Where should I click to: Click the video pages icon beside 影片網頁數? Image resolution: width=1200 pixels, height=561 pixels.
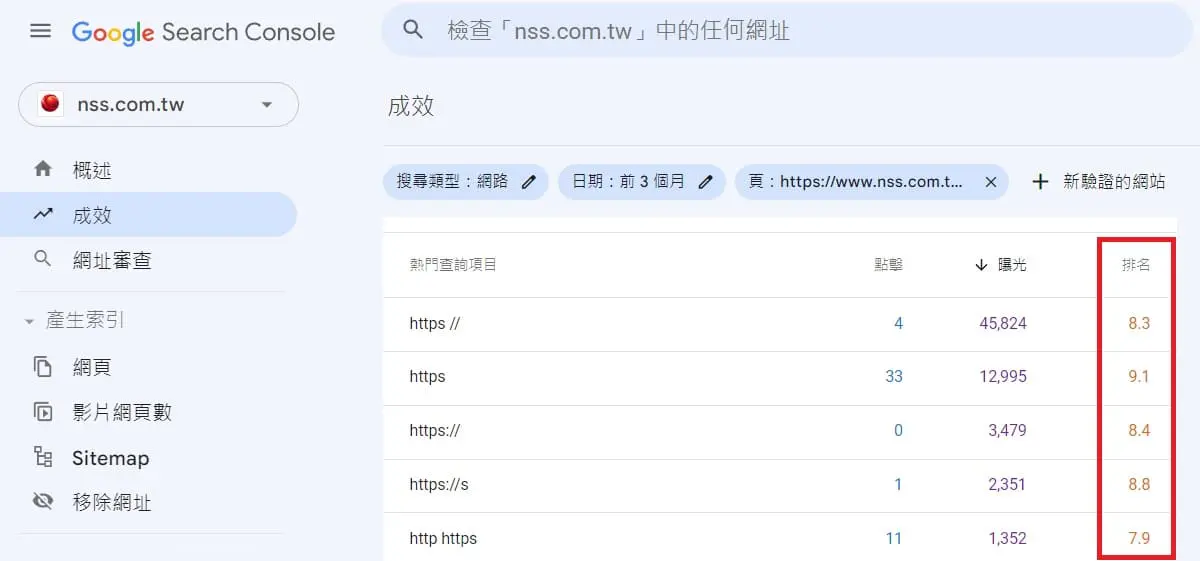tap(43, 412)
